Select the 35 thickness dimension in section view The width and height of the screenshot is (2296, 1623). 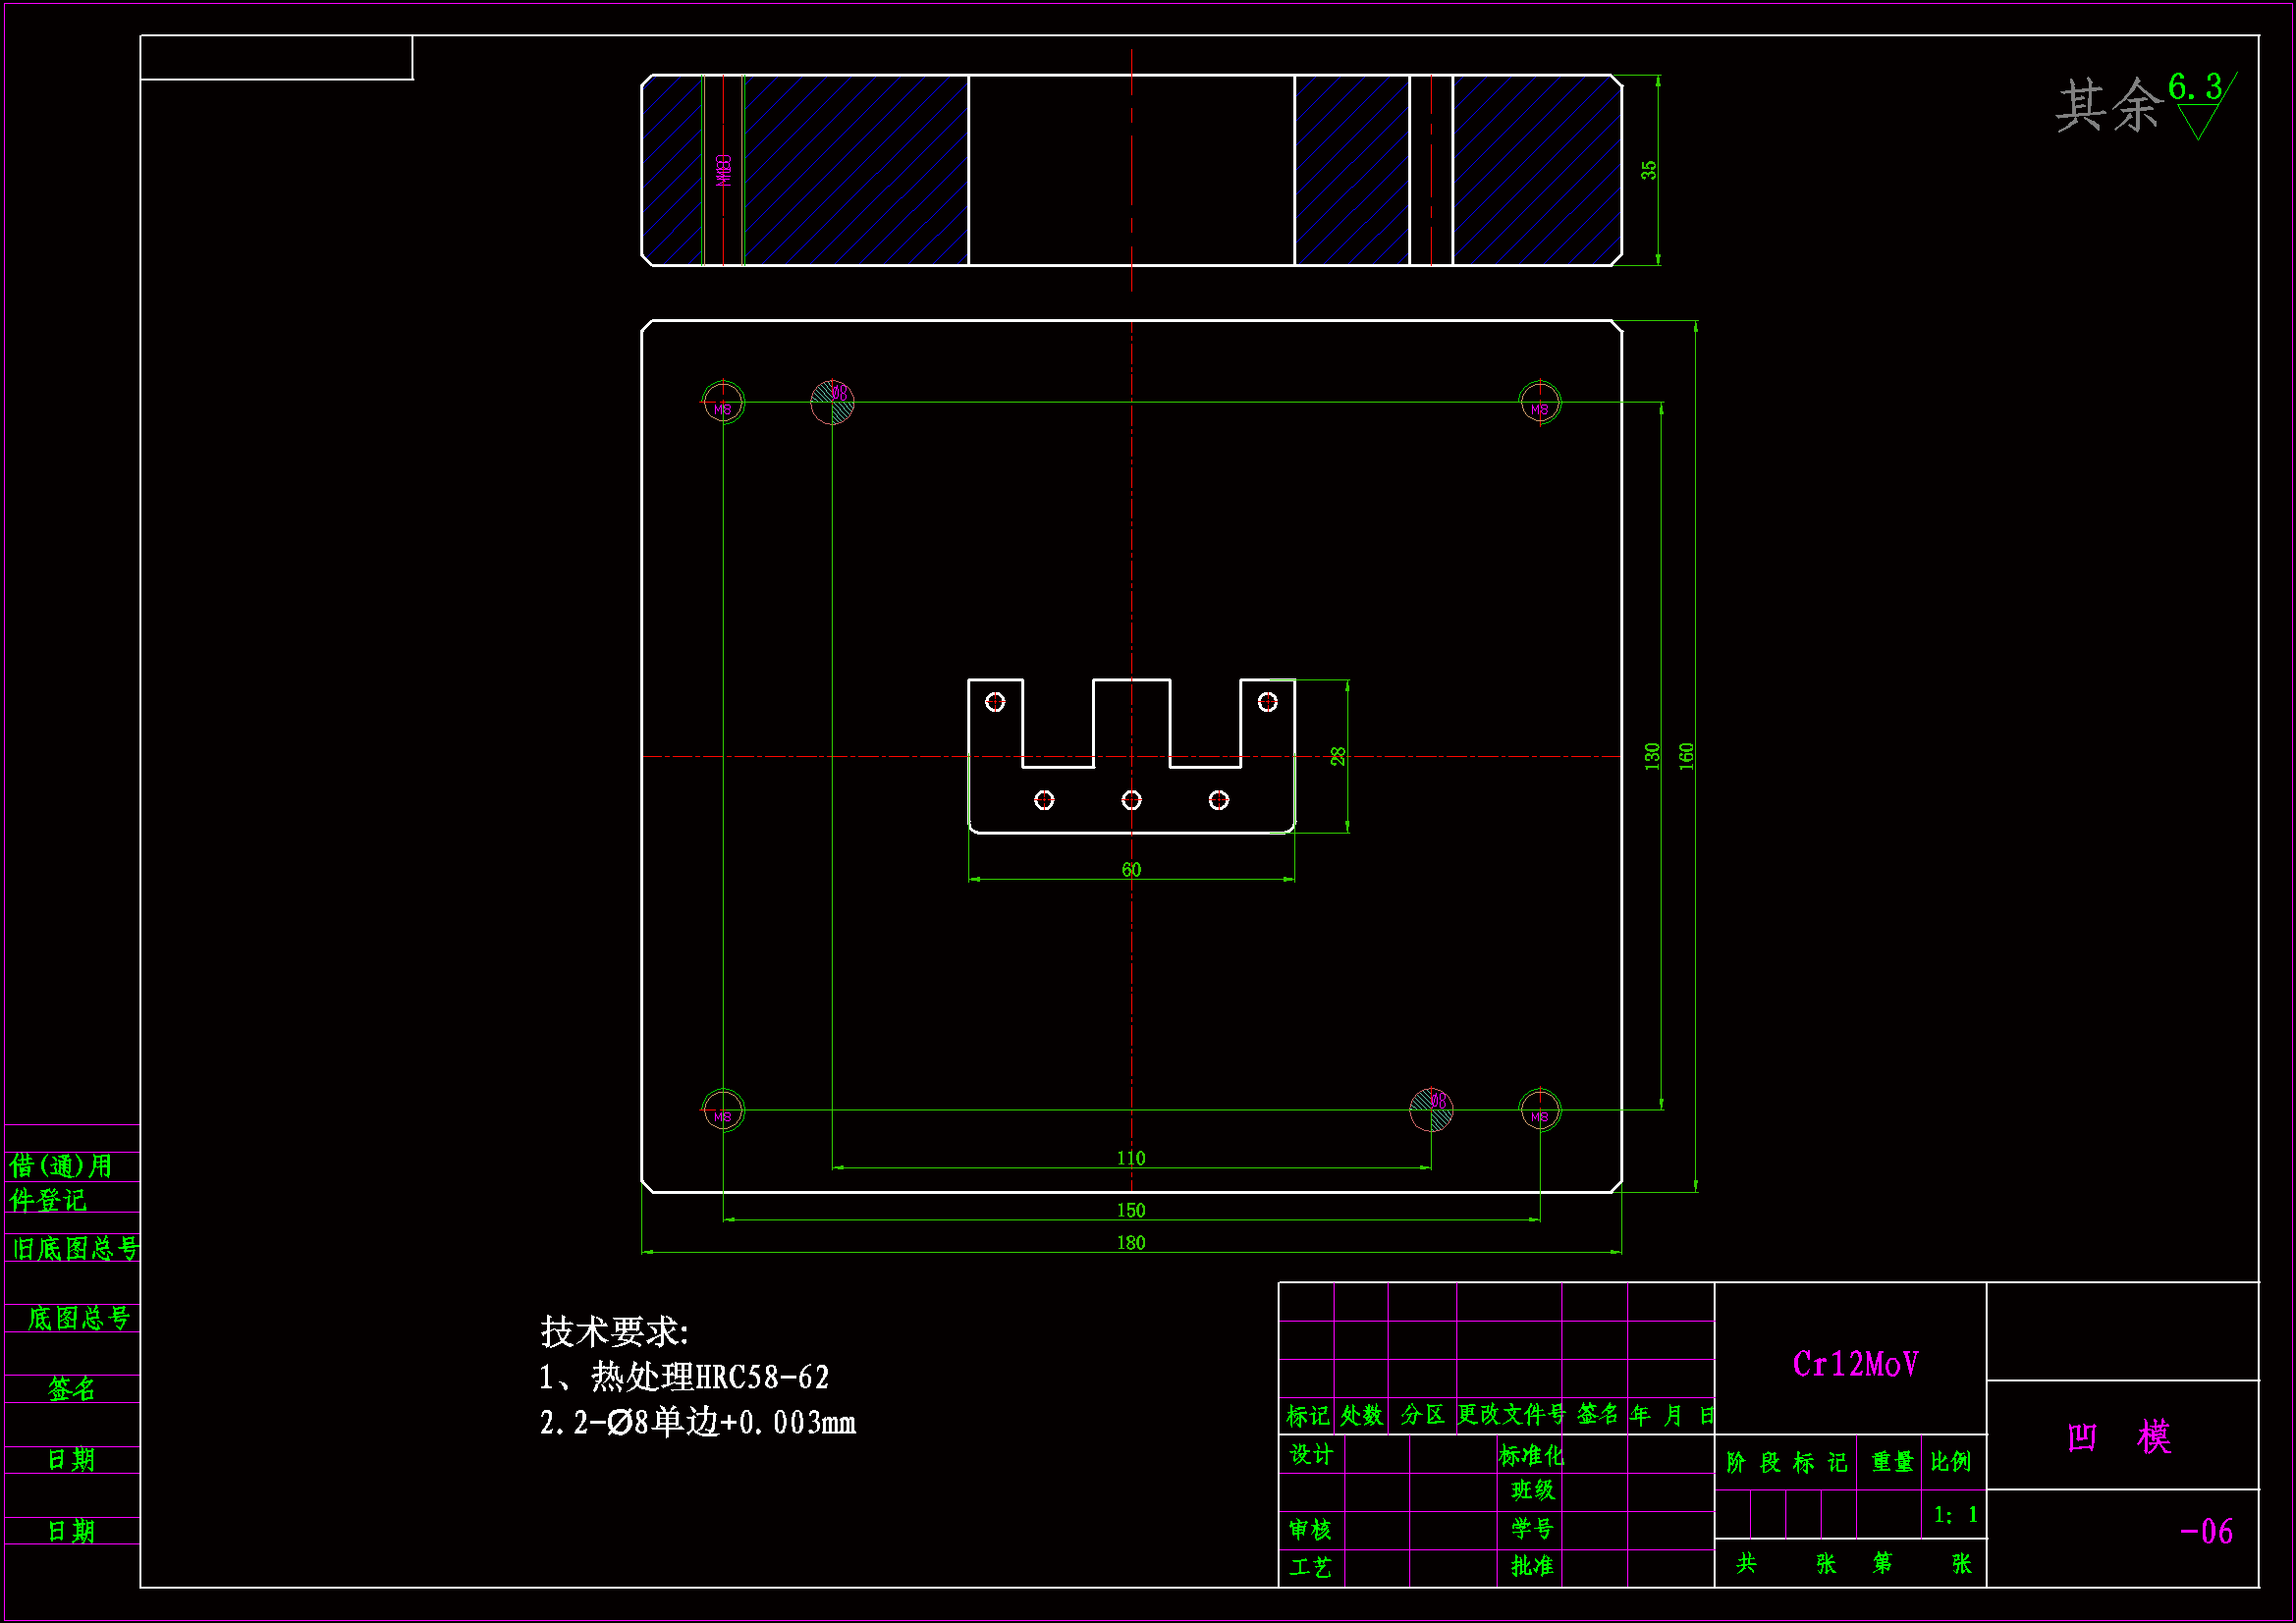(1648, 170)
